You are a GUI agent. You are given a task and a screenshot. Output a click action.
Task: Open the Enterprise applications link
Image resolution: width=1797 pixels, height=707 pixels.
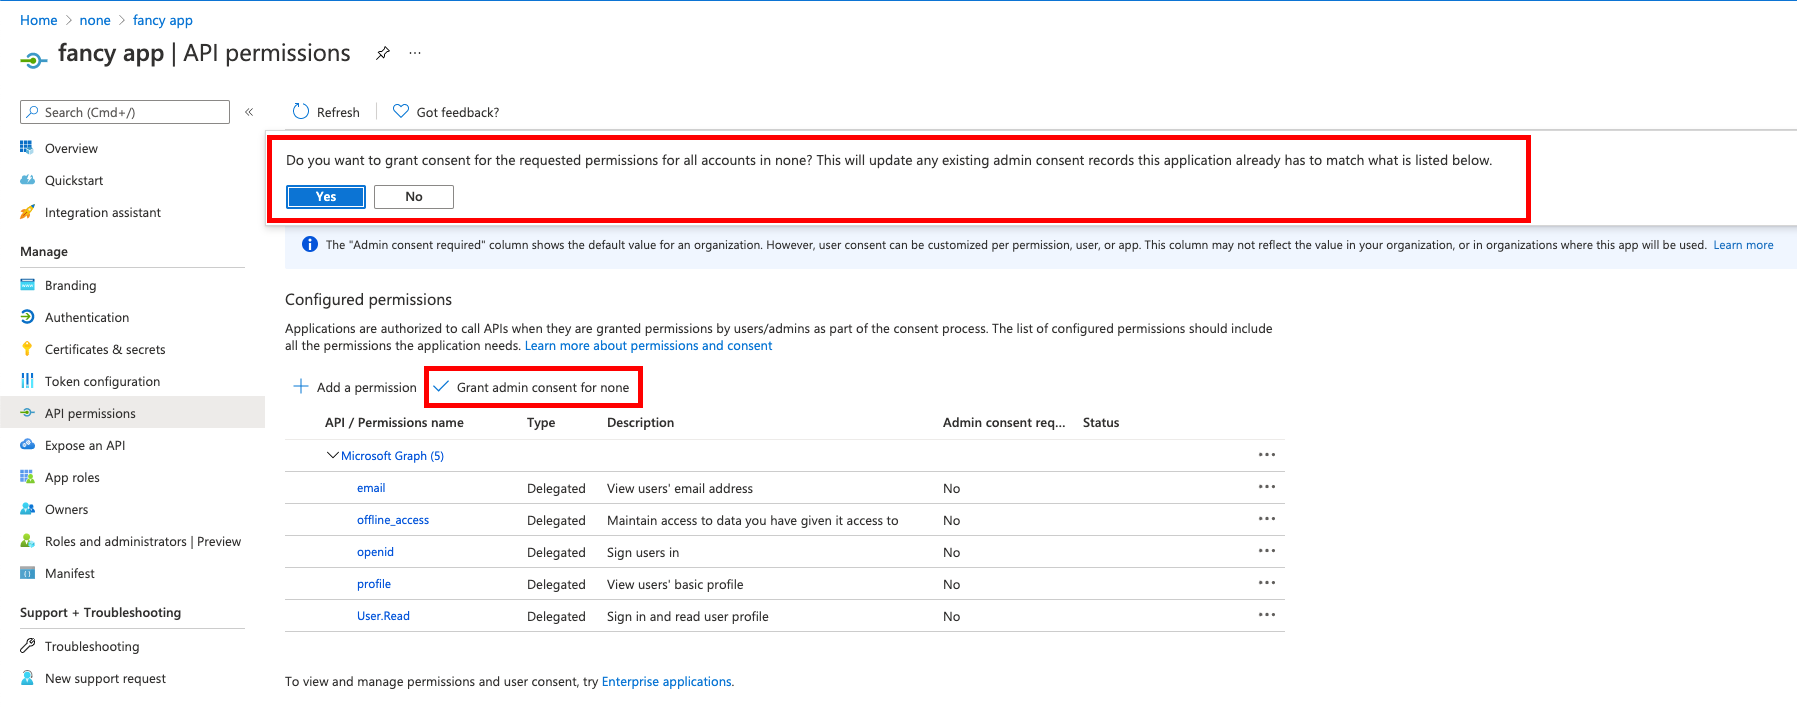(667, 682)
